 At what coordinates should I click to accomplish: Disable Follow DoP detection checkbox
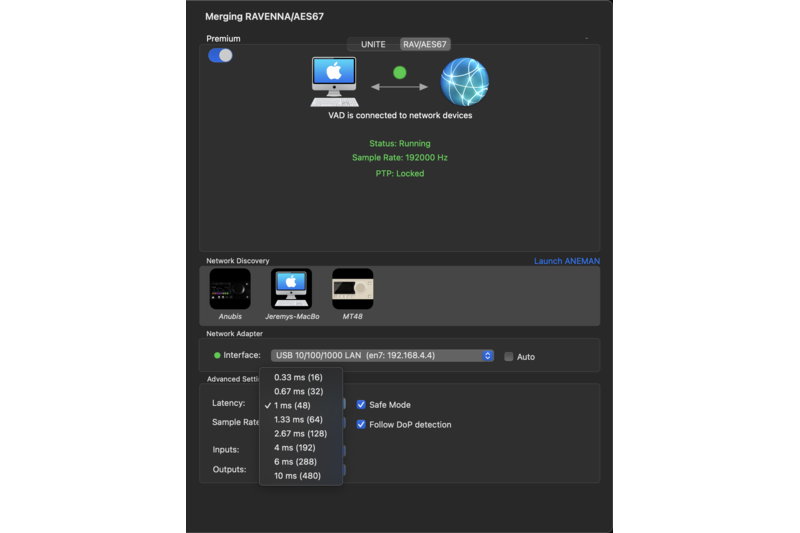(x=361, y=424)
